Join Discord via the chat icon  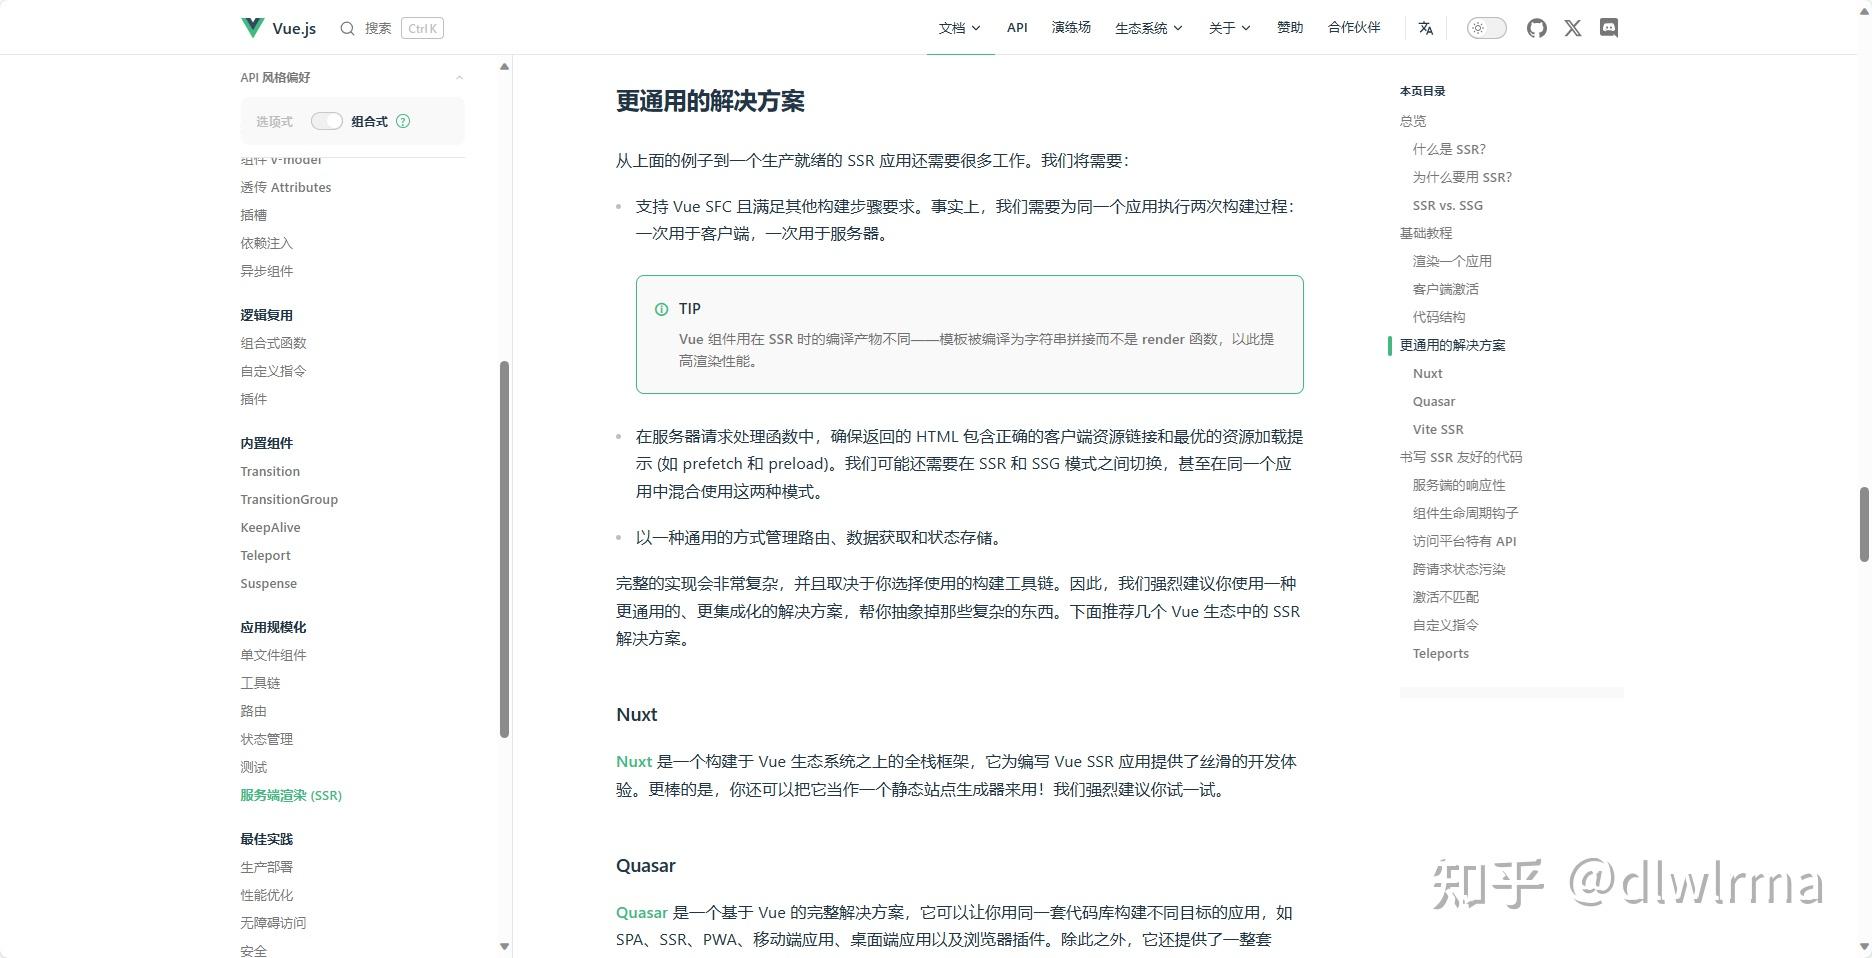tap(1607, 28)
